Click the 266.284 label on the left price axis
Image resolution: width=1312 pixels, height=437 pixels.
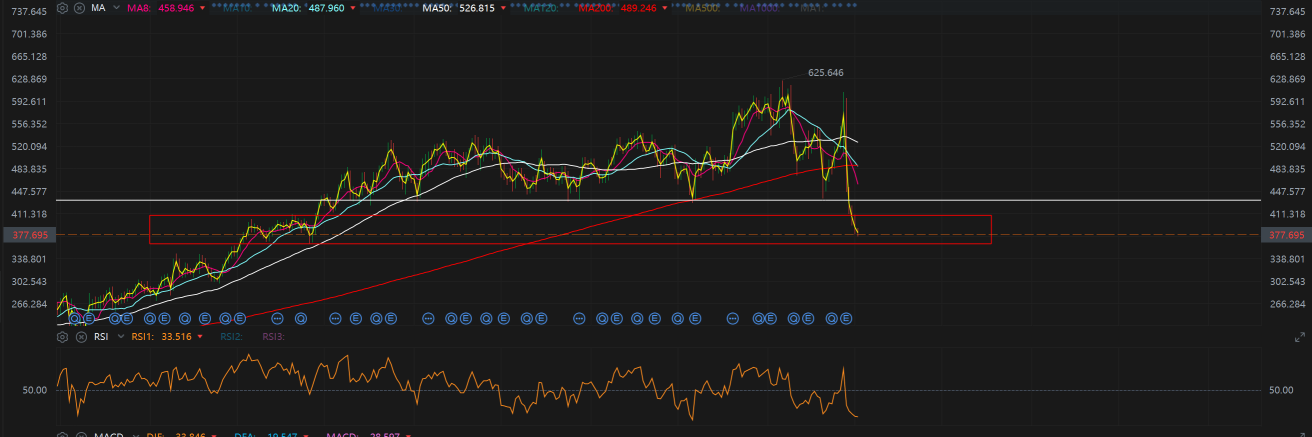point(27,304)
